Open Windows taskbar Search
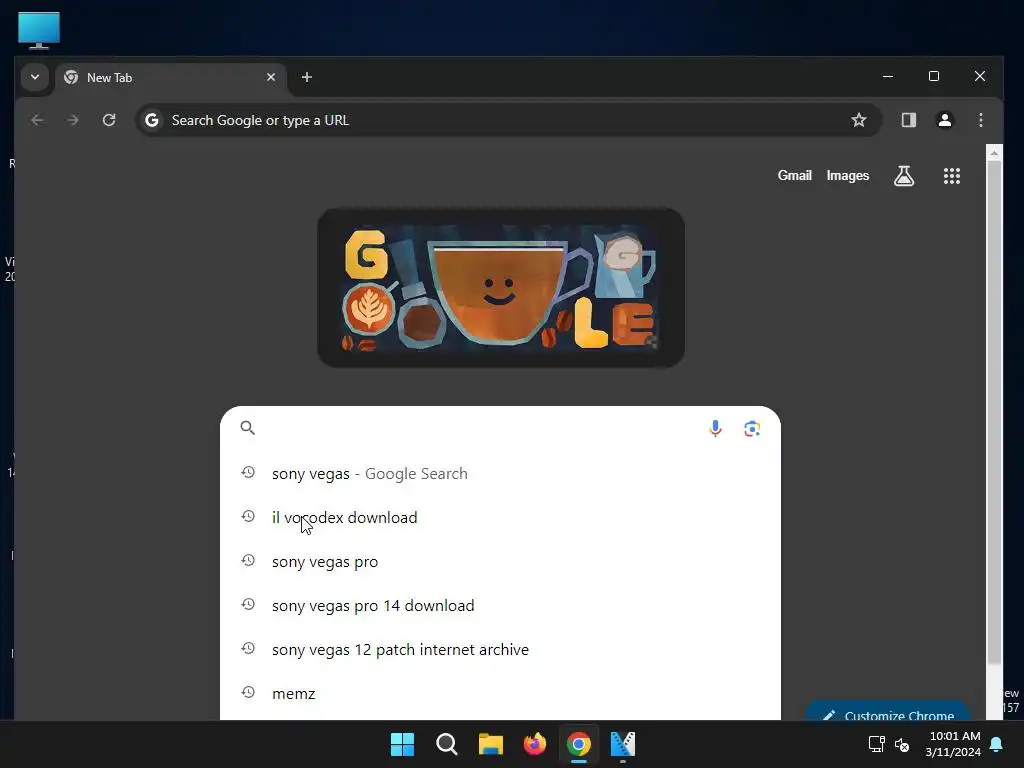 [x=447, y=744]
